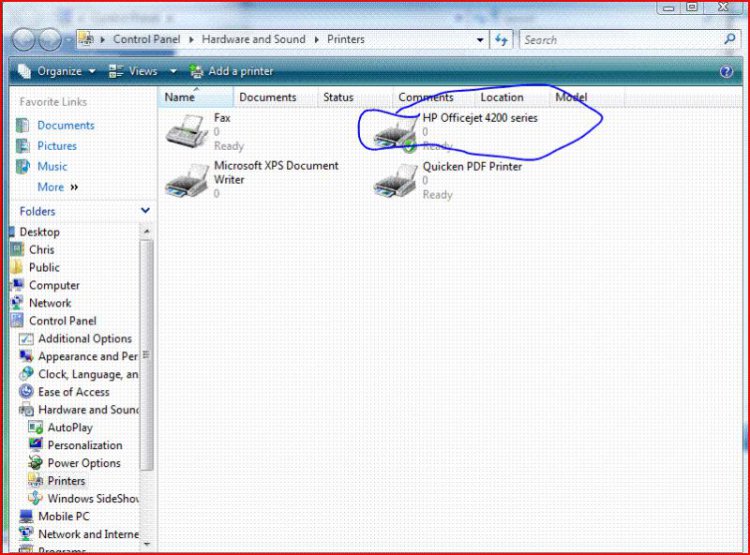Click folder tree scrollbar up arrow

(147, 232)
